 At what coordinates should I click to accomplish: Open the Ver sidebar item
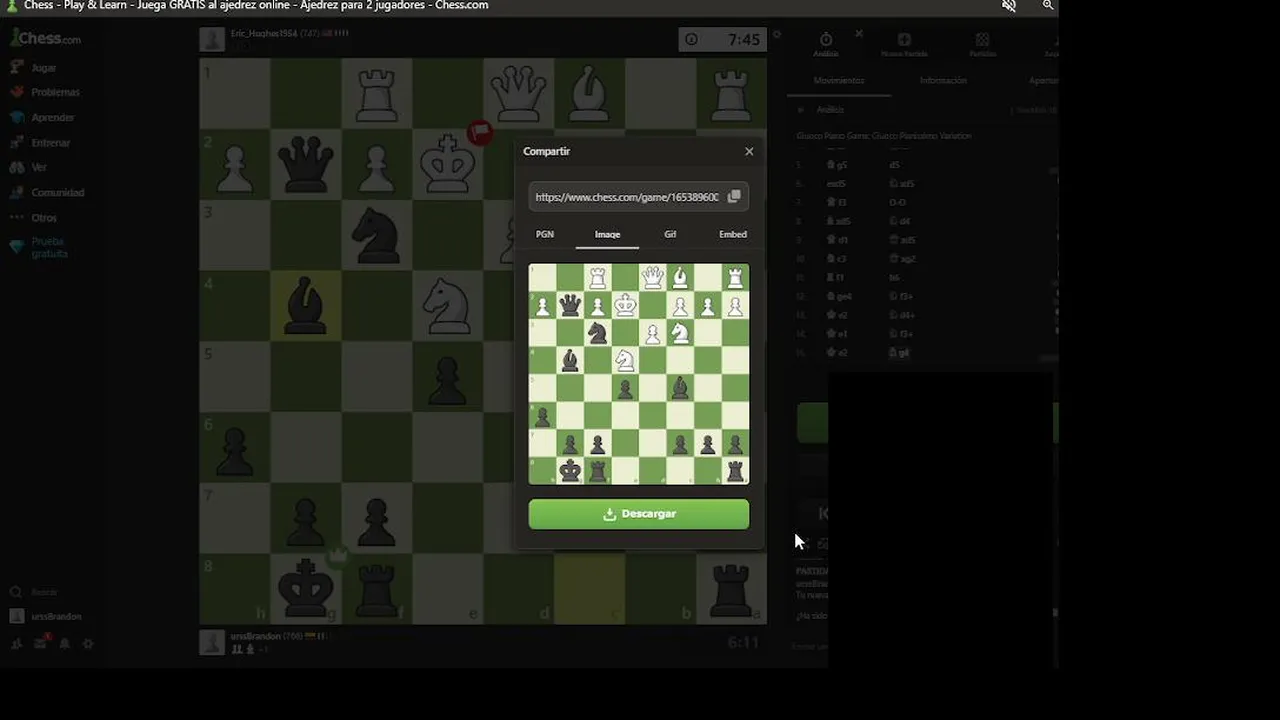29,167
